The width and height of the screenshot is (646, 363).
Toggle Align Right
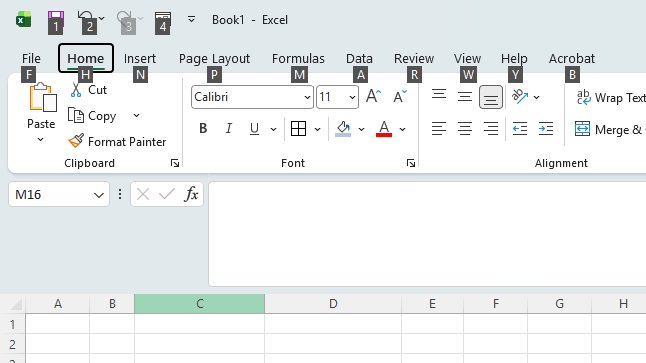[x=491, y=129]
